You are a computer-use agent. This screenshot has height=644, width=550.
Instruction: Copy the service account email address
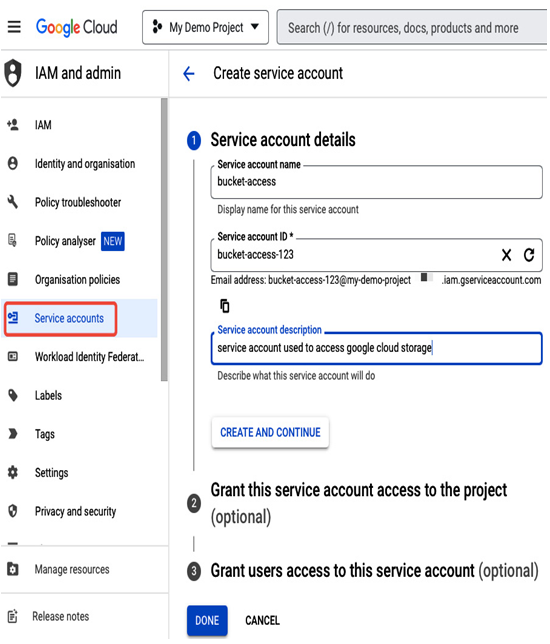225,307
